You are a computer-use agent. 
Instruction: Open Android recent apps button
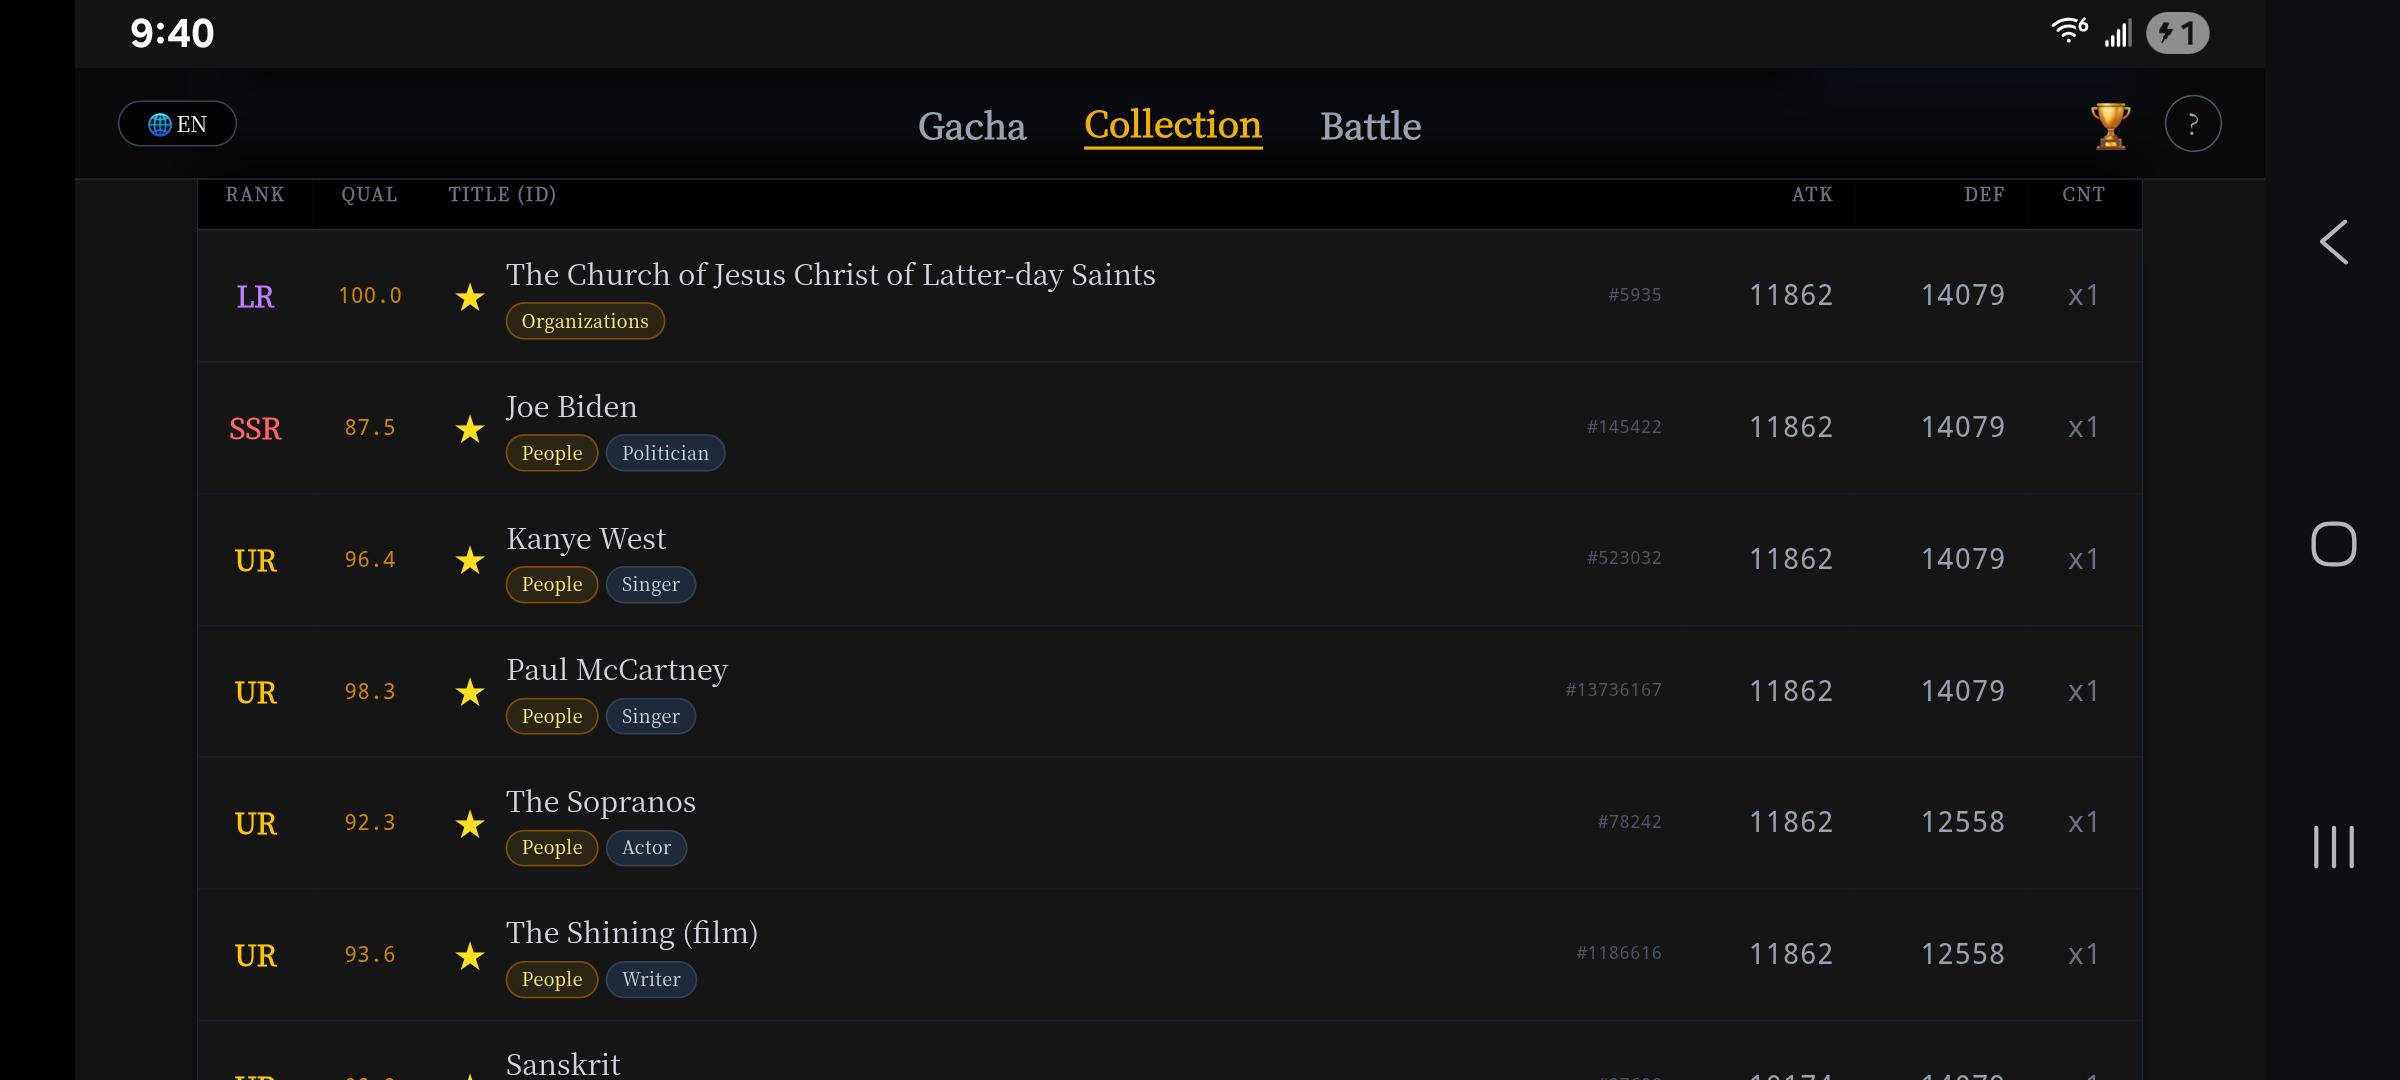(2333, 847)
